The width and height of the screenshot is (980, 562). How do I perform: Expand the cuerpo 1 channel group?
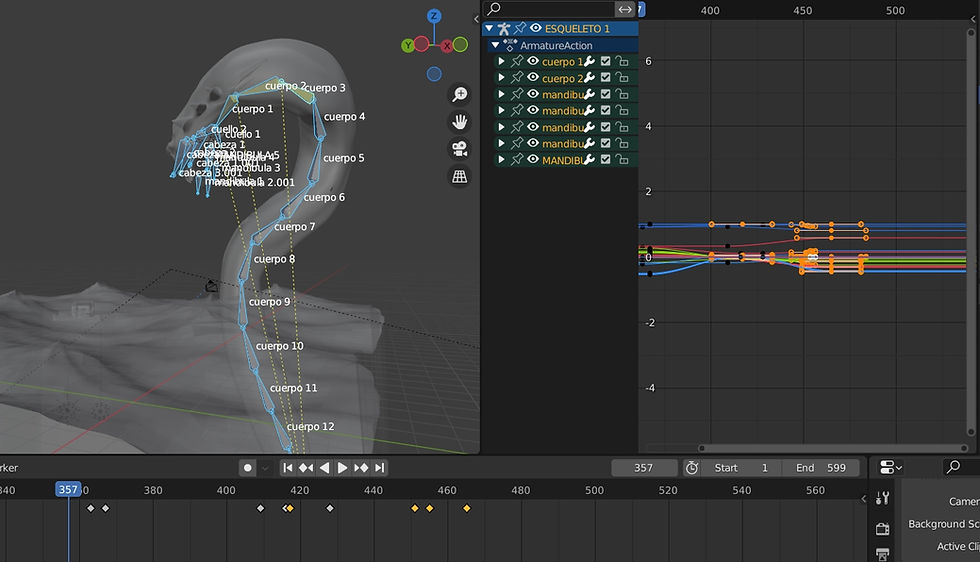501,61
